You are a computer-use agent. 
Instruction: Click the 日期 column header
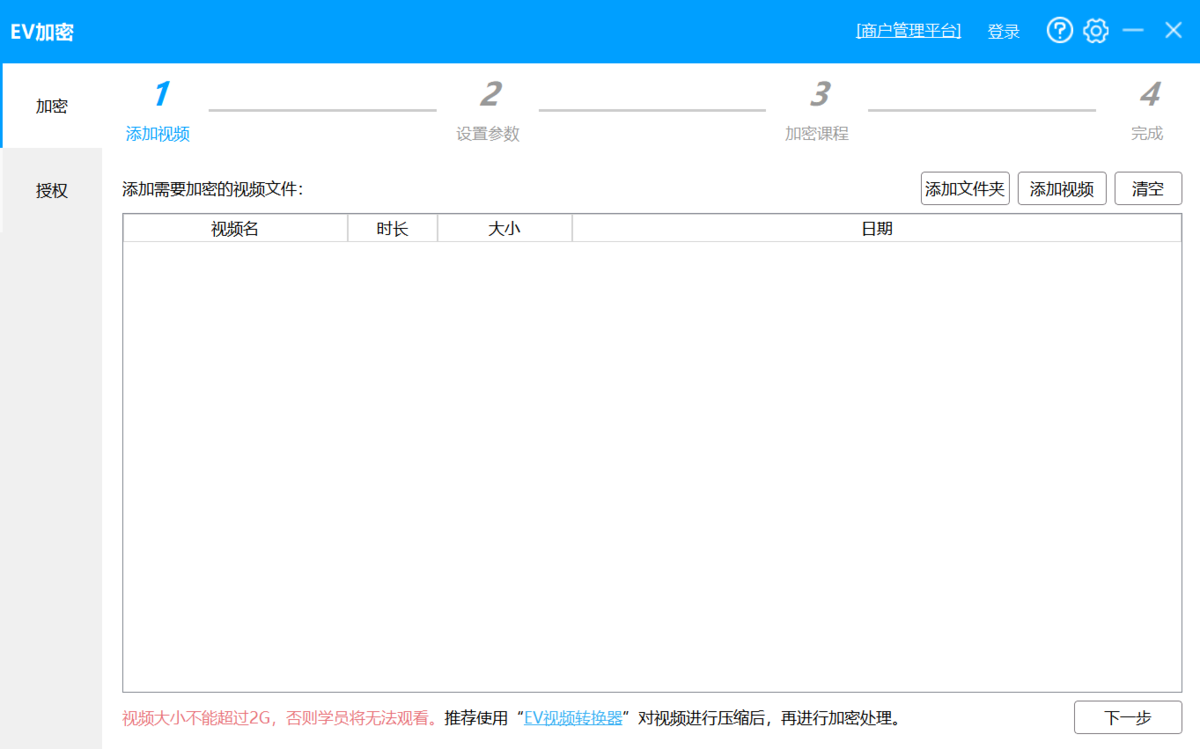(876, 228)
